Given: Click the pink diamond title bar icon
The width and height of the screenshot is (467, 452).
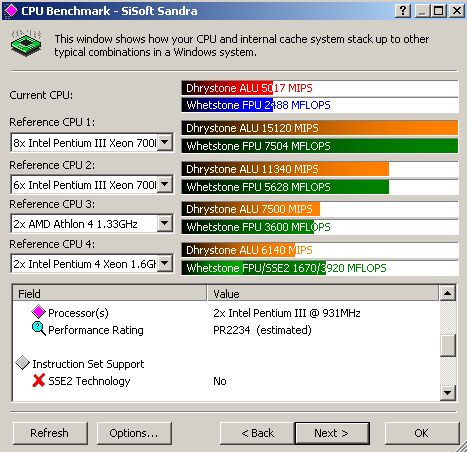Looking at the screenshot, I should coord(11,10).
